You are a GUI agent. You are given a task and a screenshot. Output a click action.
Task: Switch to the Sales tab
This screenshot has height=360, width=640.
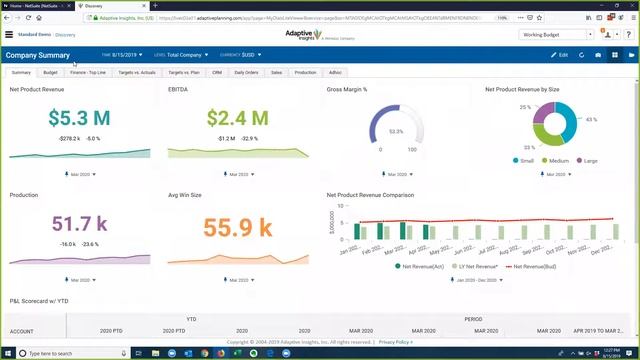pos(276,72)
